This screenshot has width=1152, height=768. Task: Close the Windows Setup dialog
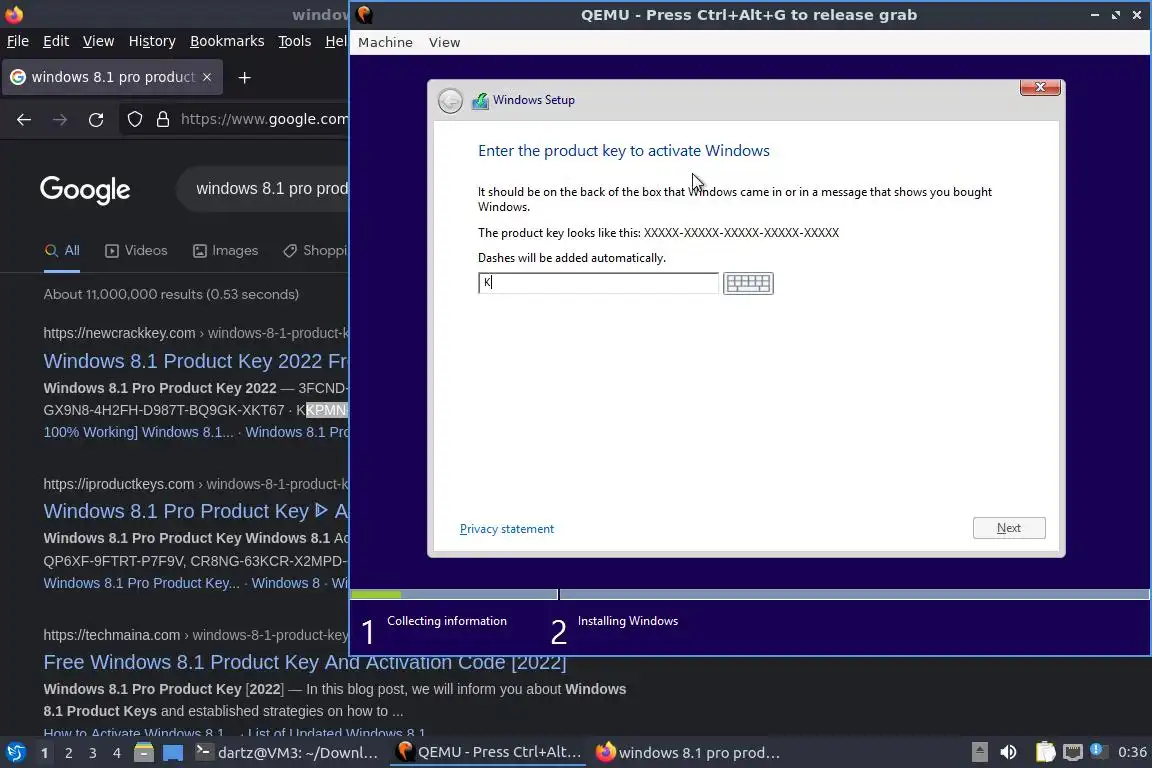(1040, 87)
